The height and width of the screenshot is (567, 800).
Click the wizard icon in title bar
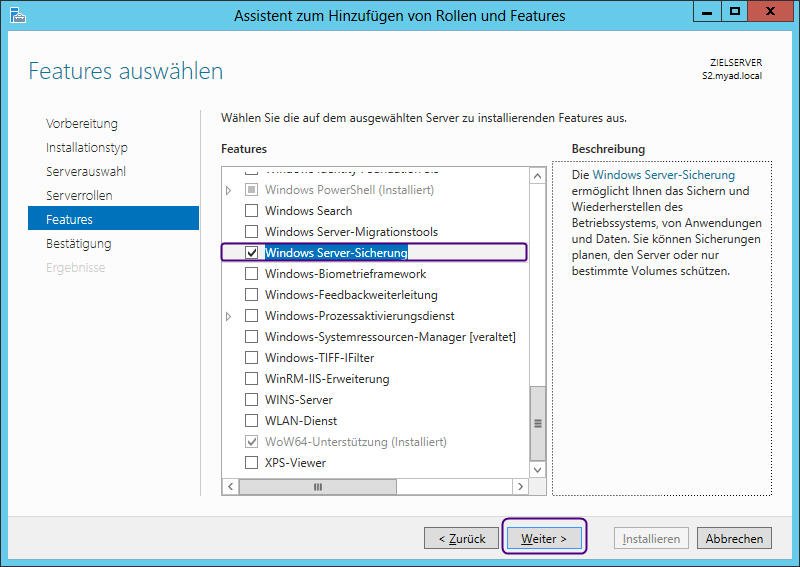(x=17, y=15)
